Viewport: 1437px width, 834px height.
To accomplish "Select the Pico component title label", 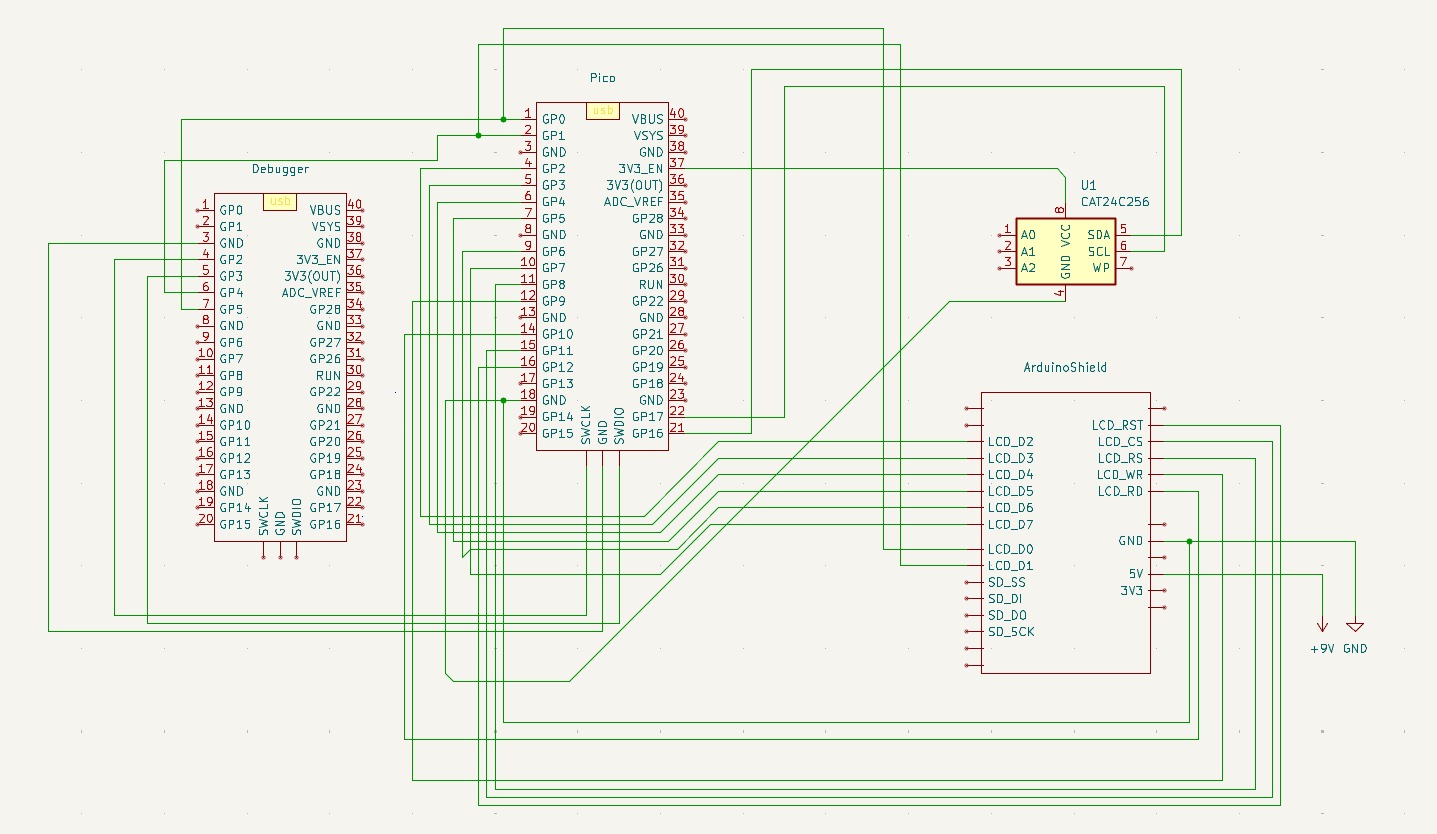I will 603,77.
